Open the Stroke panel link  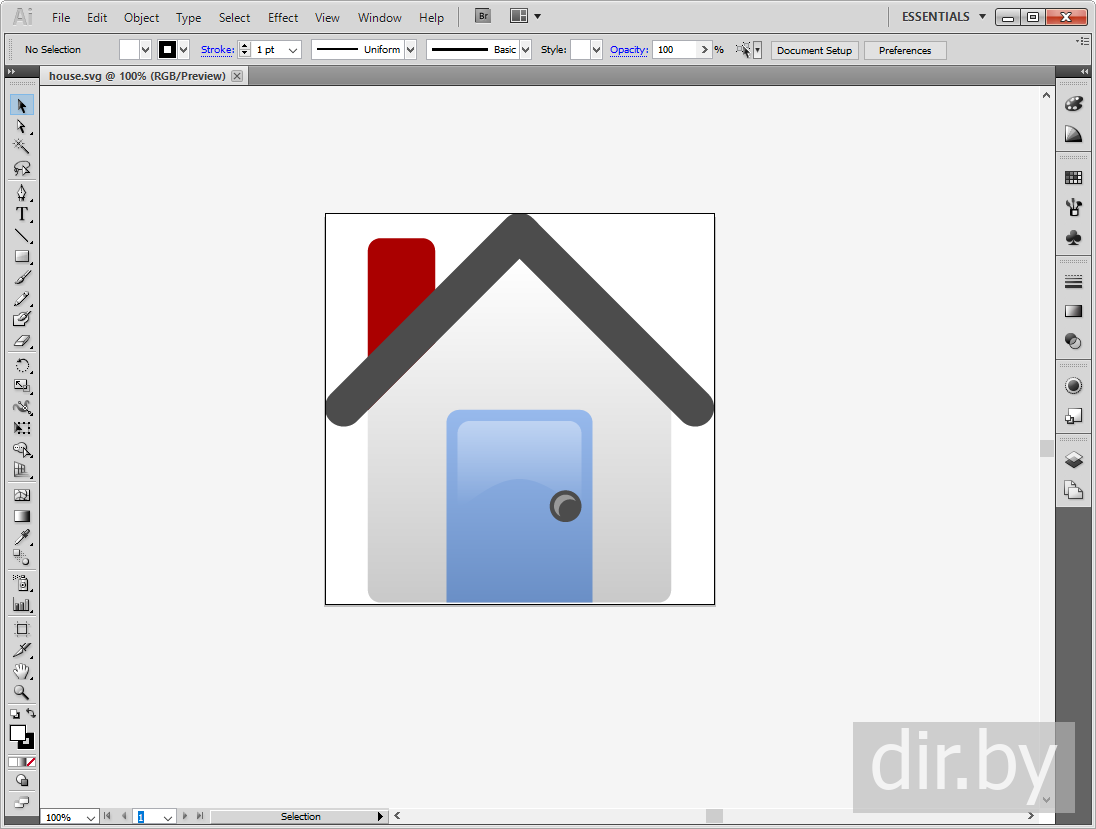point(217,50)
